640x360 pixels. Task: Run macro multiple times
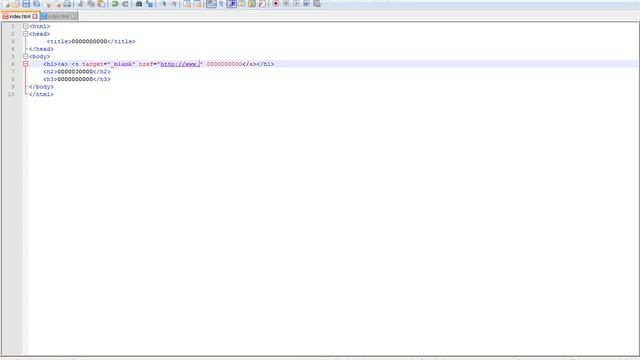(x=306, y=4)
